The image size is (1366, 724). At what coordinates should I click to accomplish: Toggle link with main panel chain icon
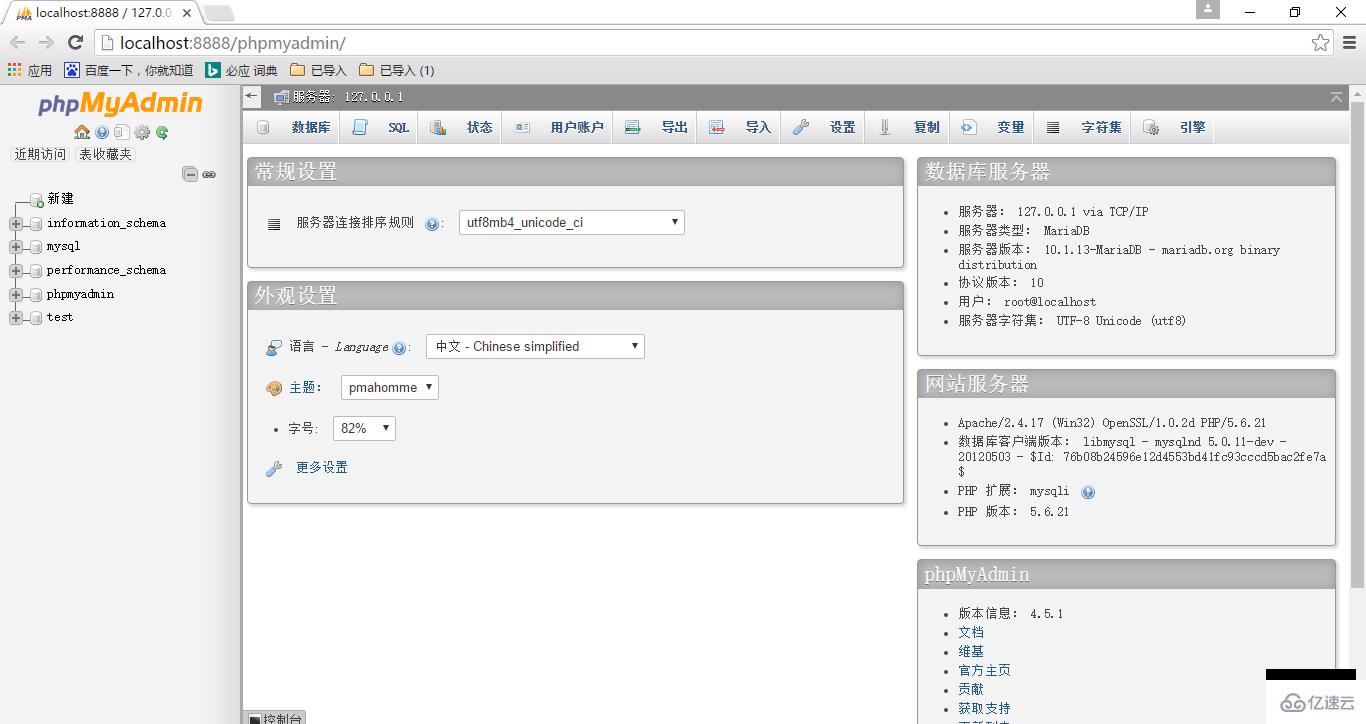pyautogui.click(x=209, y=174)
